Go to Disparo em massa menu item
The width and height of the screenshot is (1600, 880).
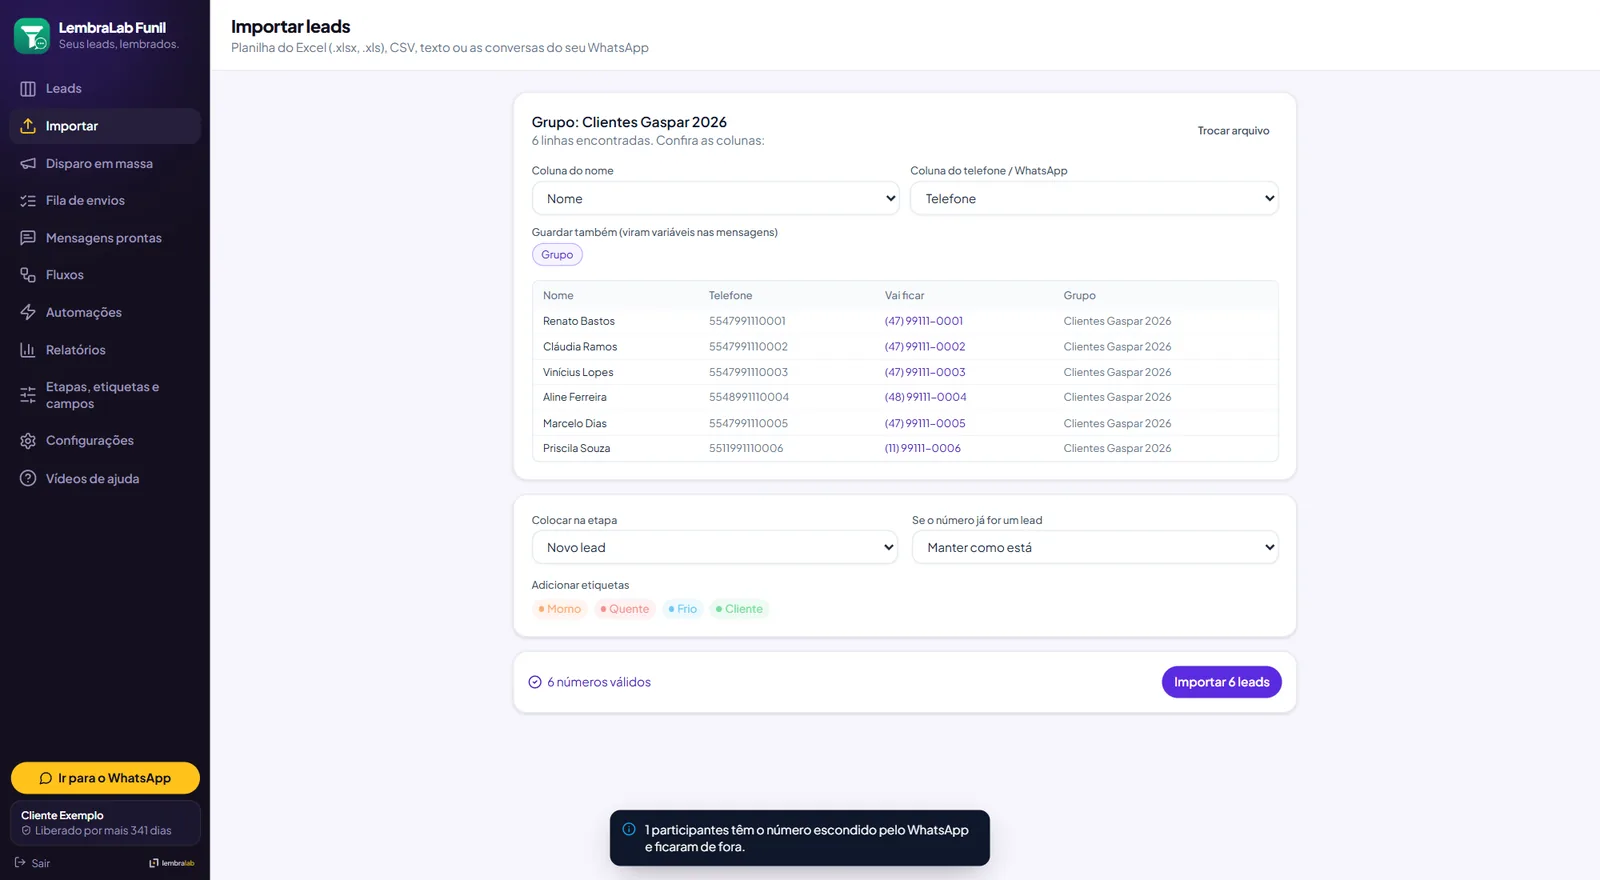(105, 164)
